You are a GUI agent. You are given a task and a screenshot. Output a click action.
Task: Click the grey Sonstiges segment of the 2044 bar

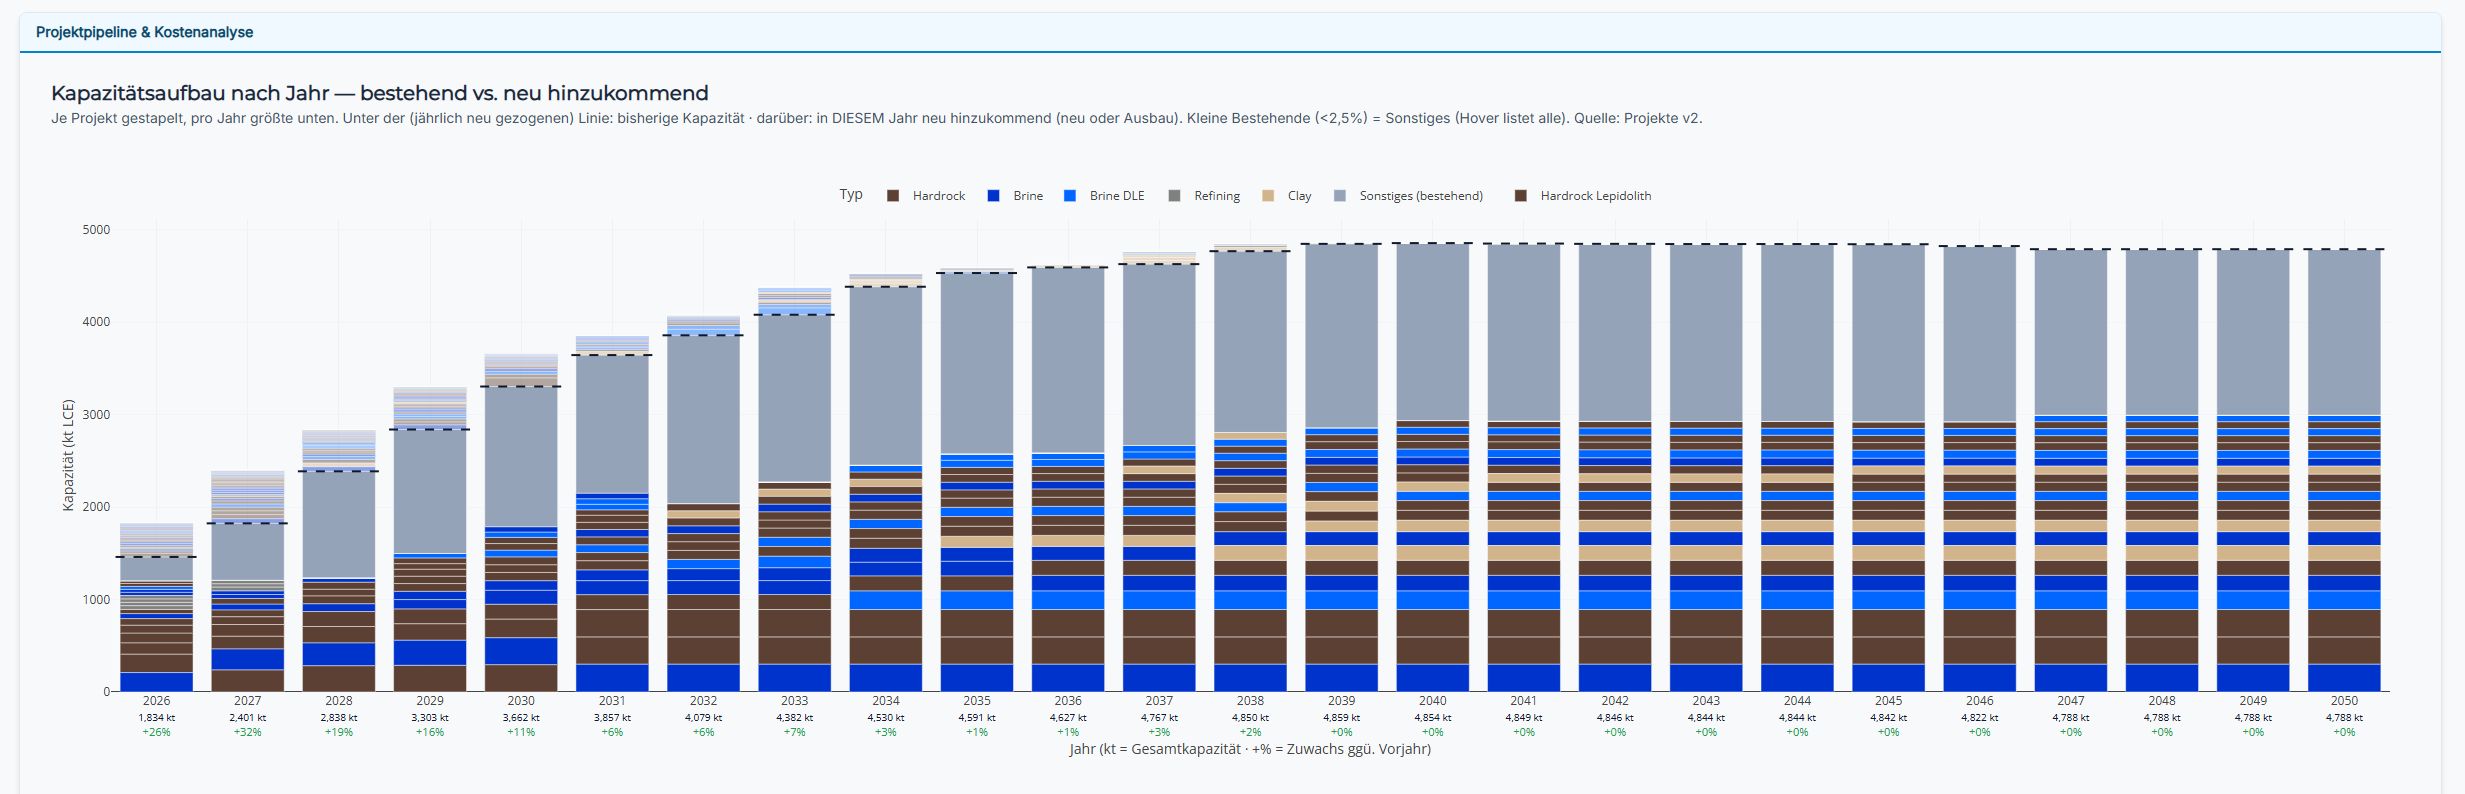1797,333
